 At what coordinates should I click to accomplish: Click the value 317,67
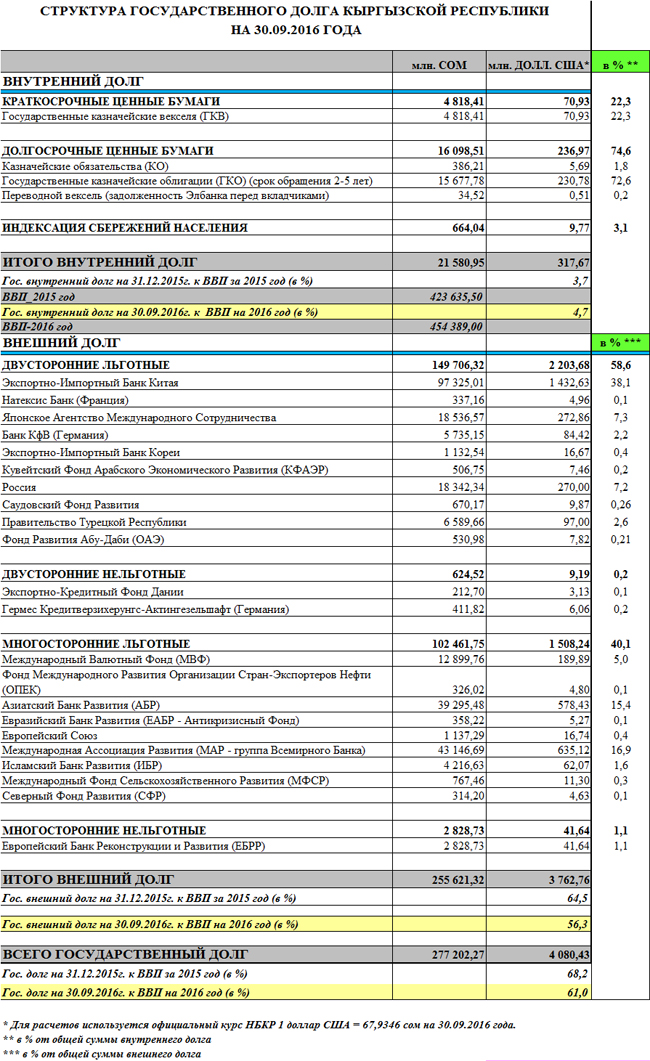click(573, 263)
